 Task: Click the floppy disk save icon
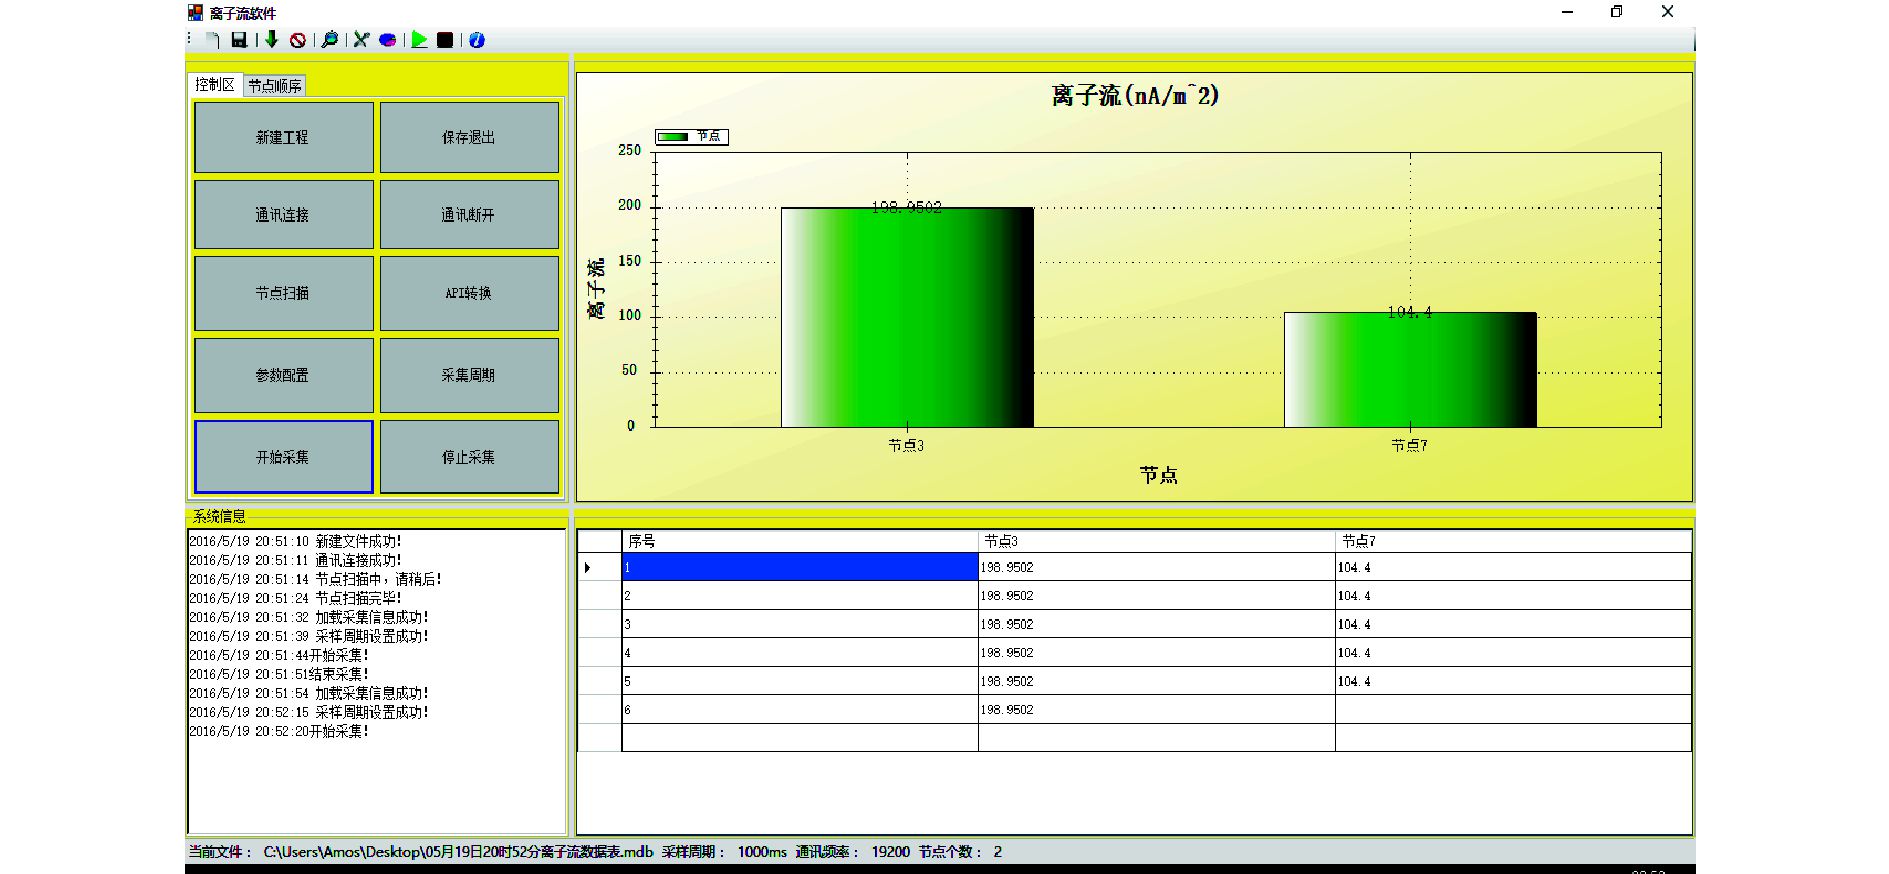pos(239,40)
